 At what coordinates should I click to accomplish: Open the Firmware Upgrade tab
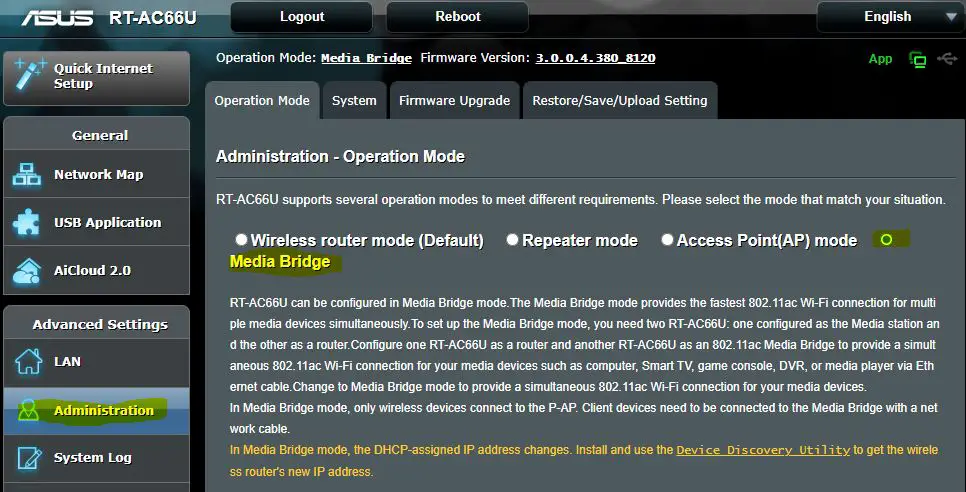coord(455,100)
